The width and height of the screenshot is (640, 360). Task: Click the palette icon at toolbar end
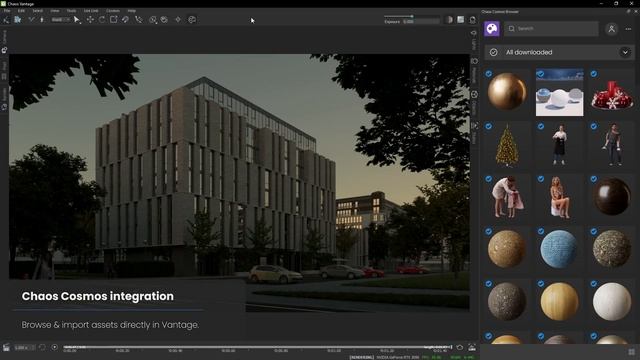[192, 20]
